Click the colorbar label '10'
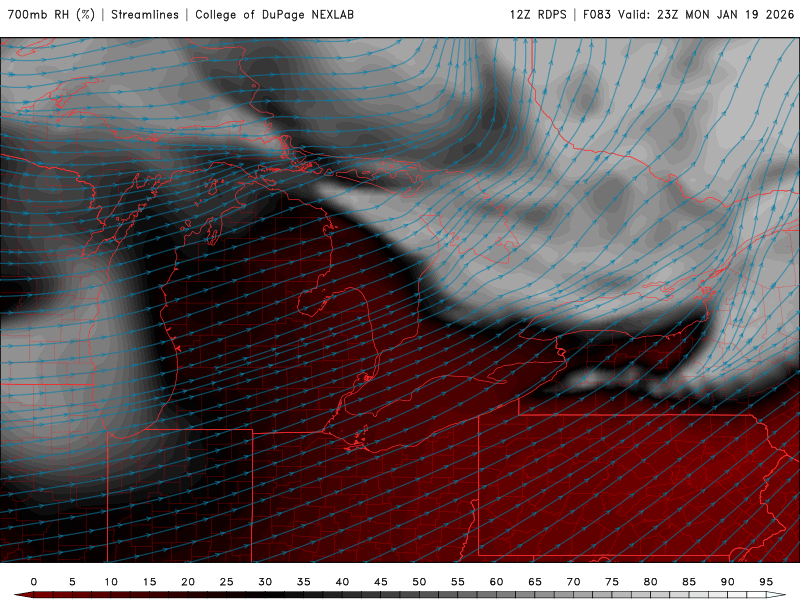Image resolution: width=800 pixels, height=600 pixels. [111, 582]
